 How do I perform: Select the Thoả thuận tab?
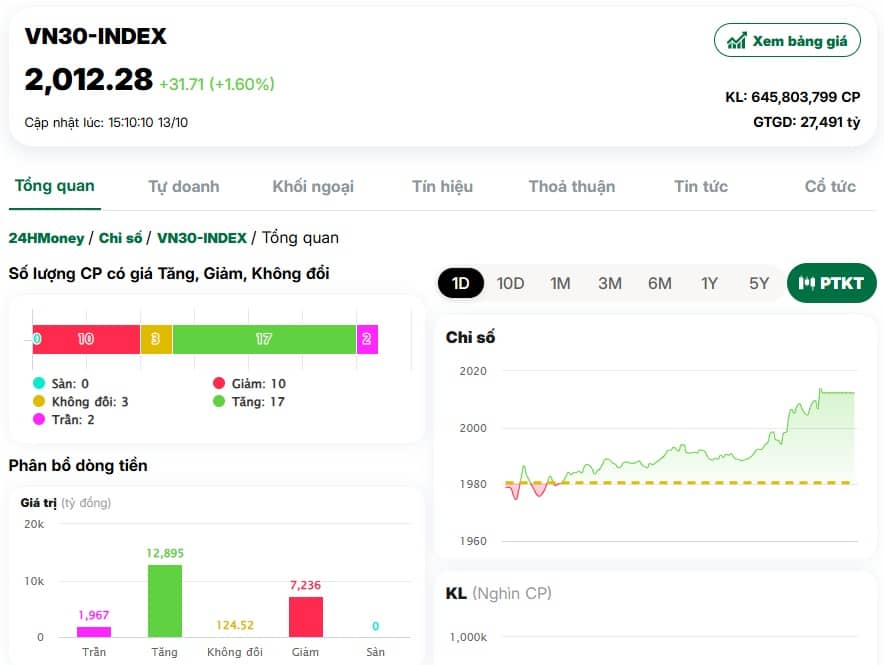coord(572,187)
